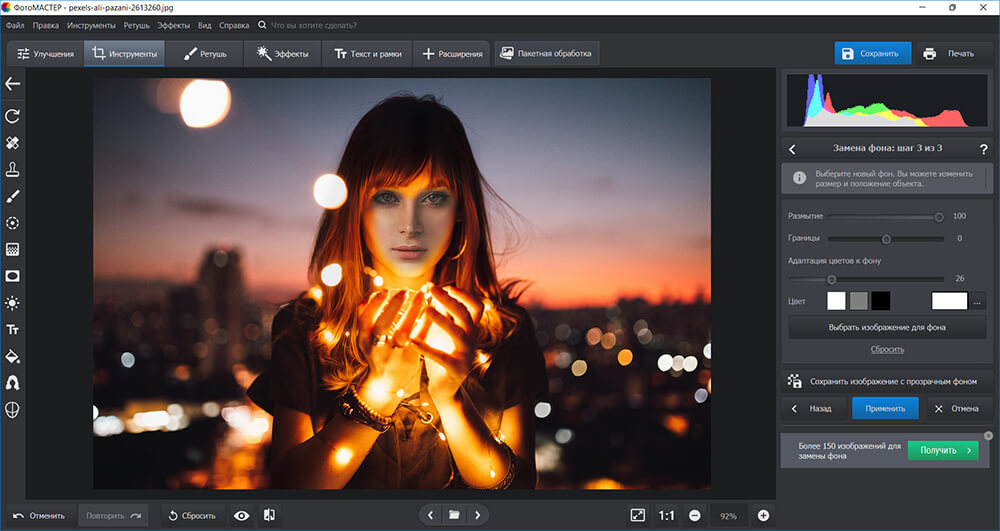Go back using the chevron beside Замена фона
This screenshot has height=531, width=1000.
coord(792,149)
